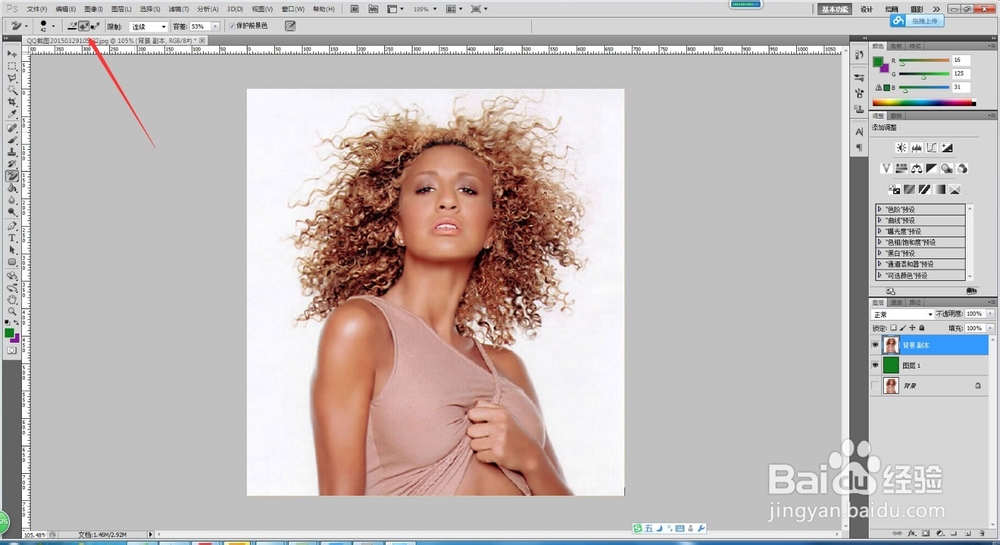Select the 3D Rotate tool
Screen dimensions: 1000x545
pyautogui.click(x=11, y=276)
